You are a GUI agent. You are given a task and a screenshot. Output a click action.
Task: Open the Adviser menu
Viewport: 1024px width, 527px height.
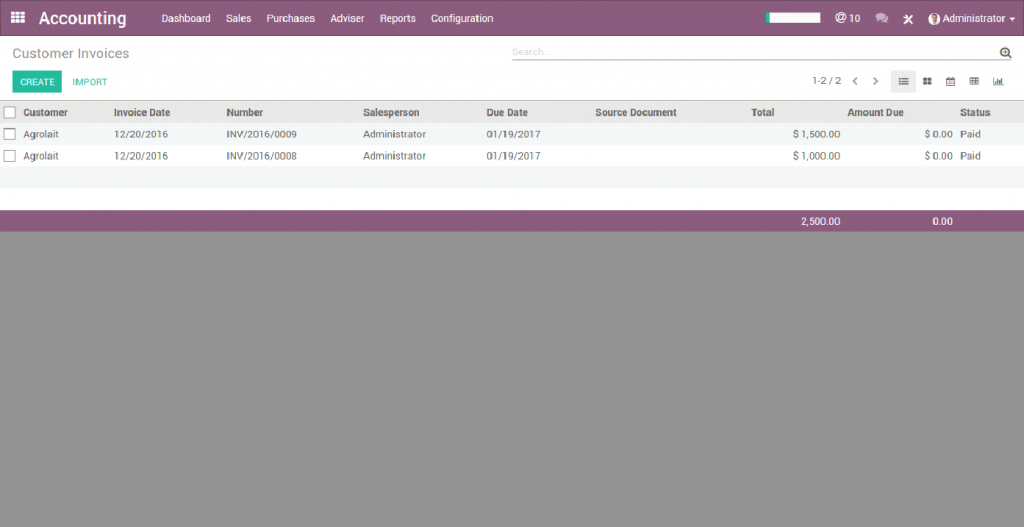[x=347, y=18]
